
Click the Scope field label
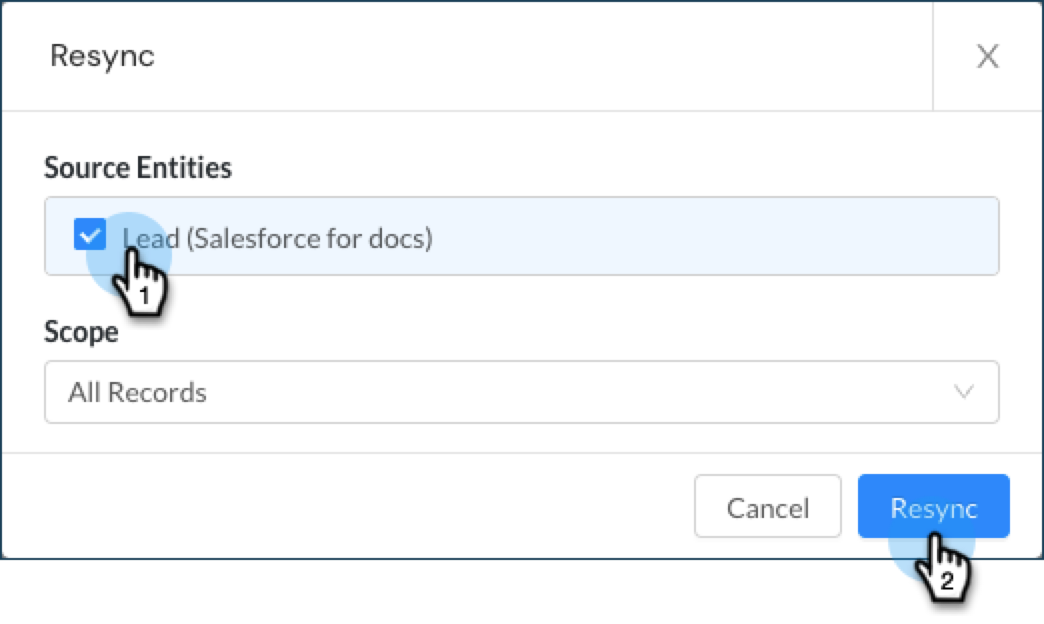81,332
